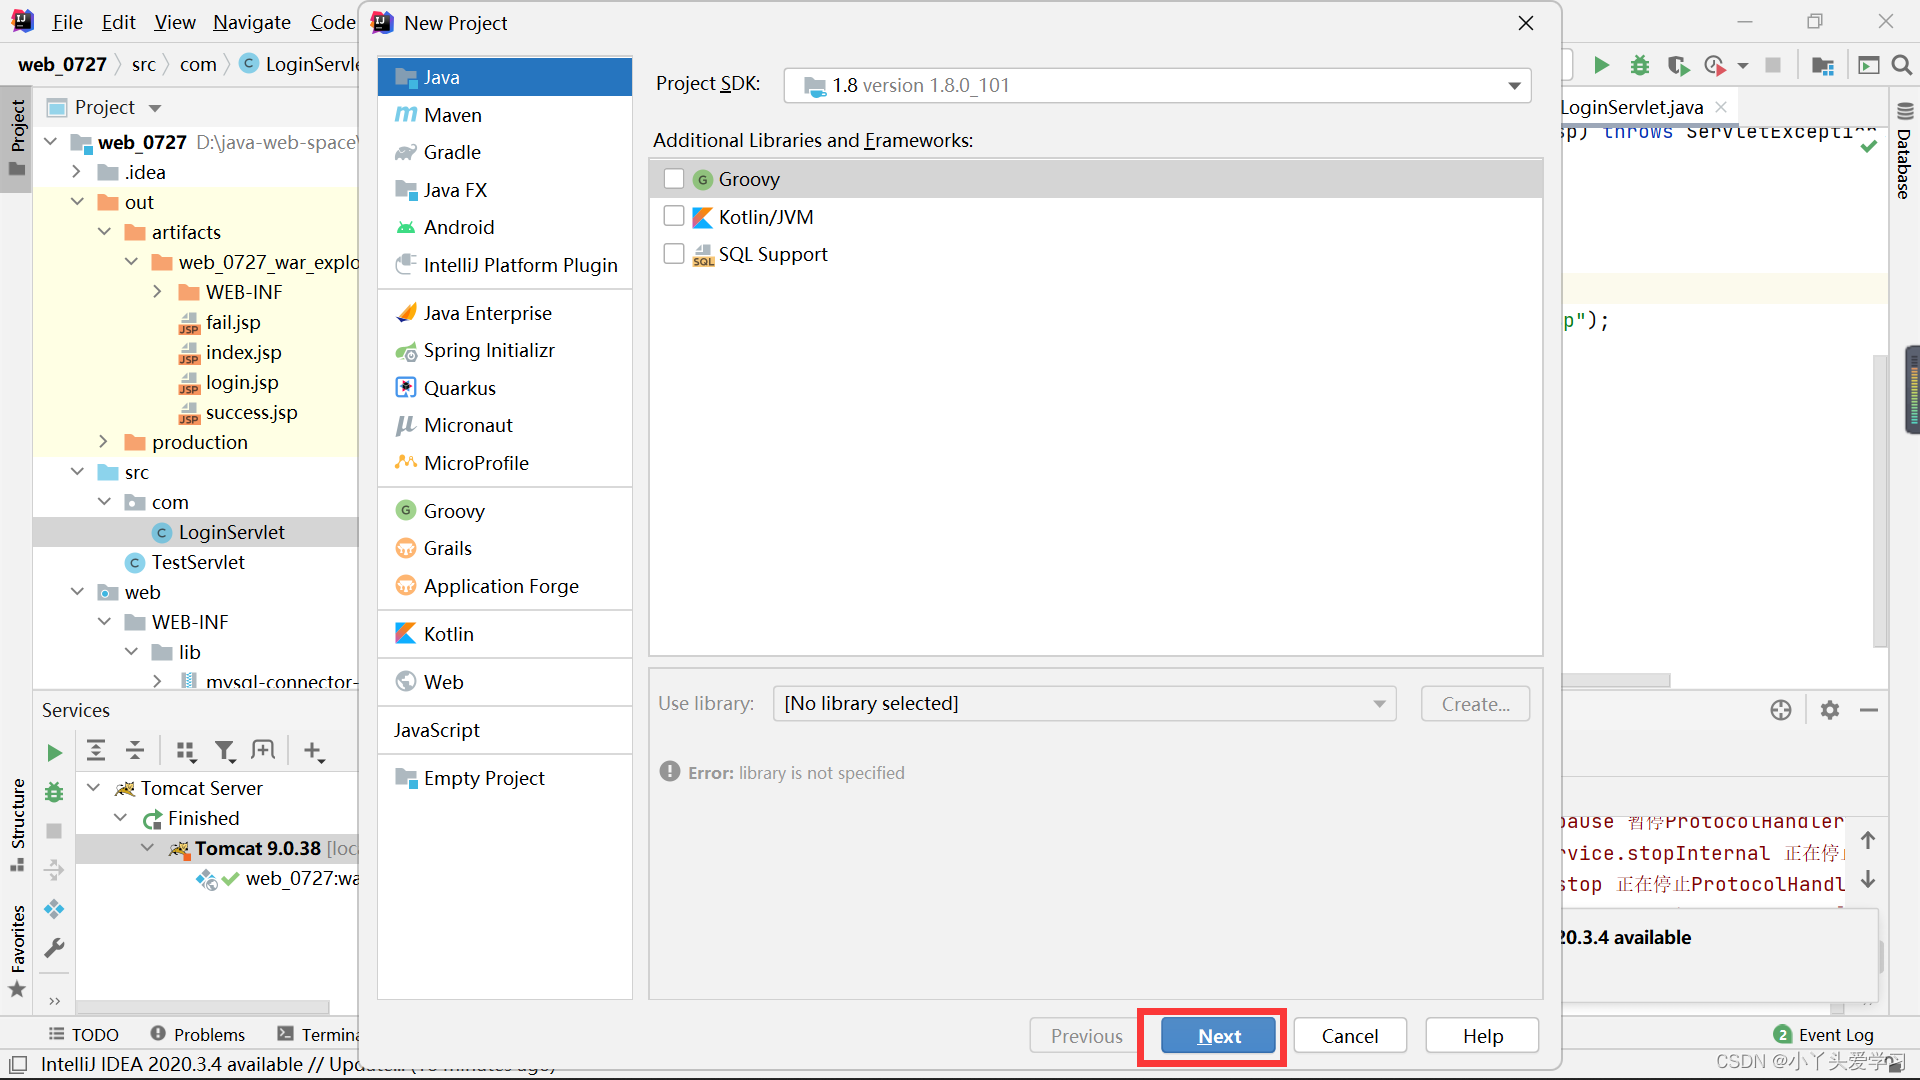Select Quarkus project type
Viewport: 1920px width, 1080px height.
[x=505, y=388]
